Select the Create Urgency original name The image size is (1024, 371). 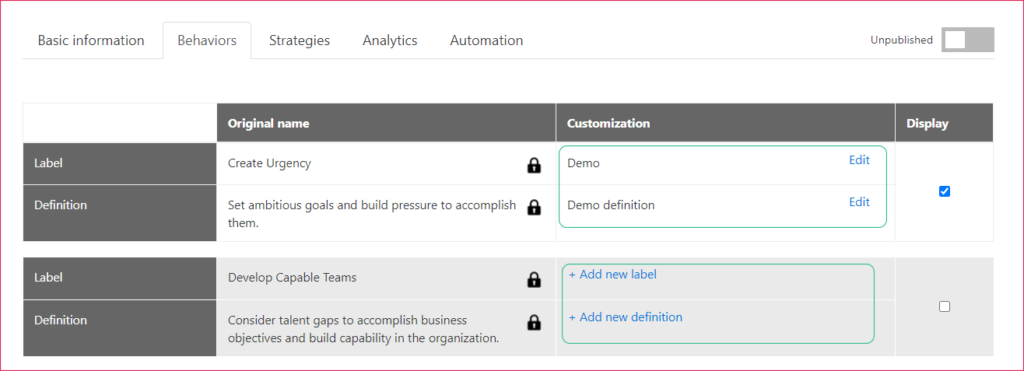[x=269, y=163]
